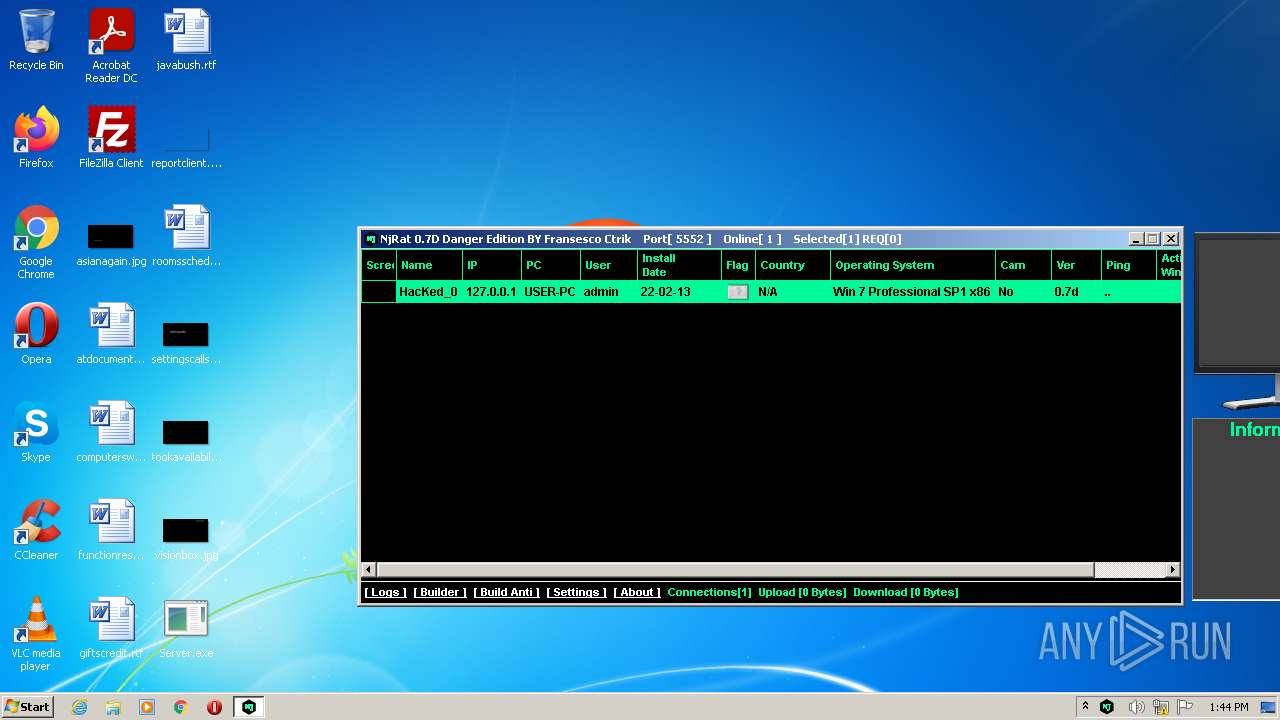Open media player taskbar icon
1280x720 pixels.
point(147,707)
